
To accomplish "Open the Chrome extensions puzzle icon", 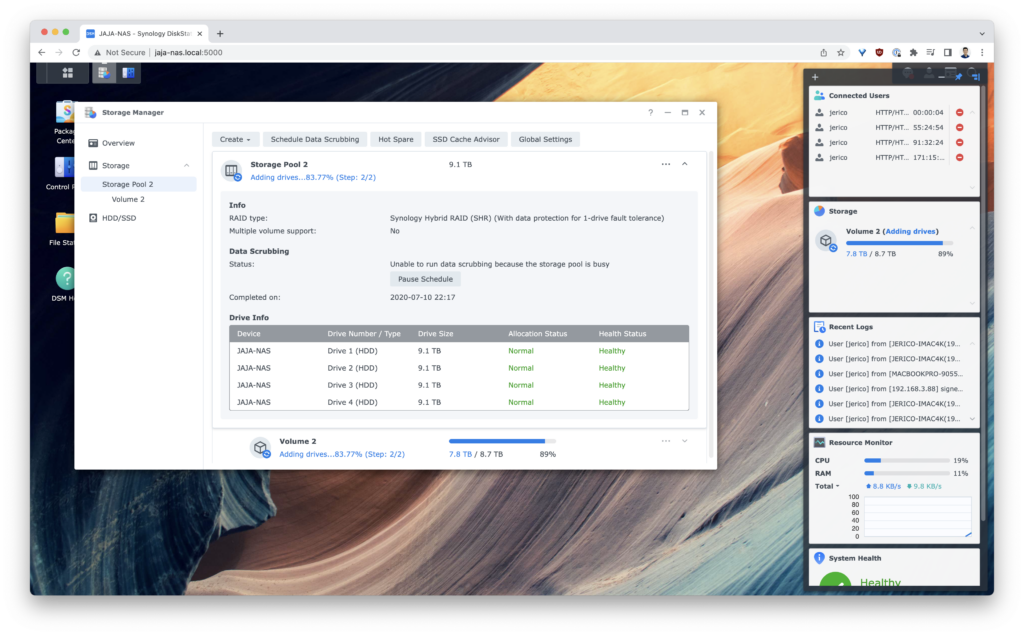I will (x=913, y=52).
